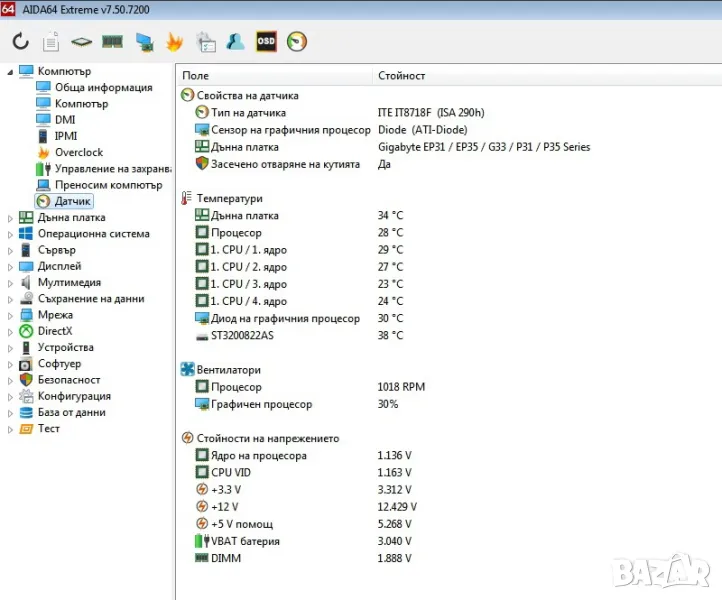This screenshot has height=600, width=722.
Task: Expand the Мултимедия tree node
Action: 11,283
